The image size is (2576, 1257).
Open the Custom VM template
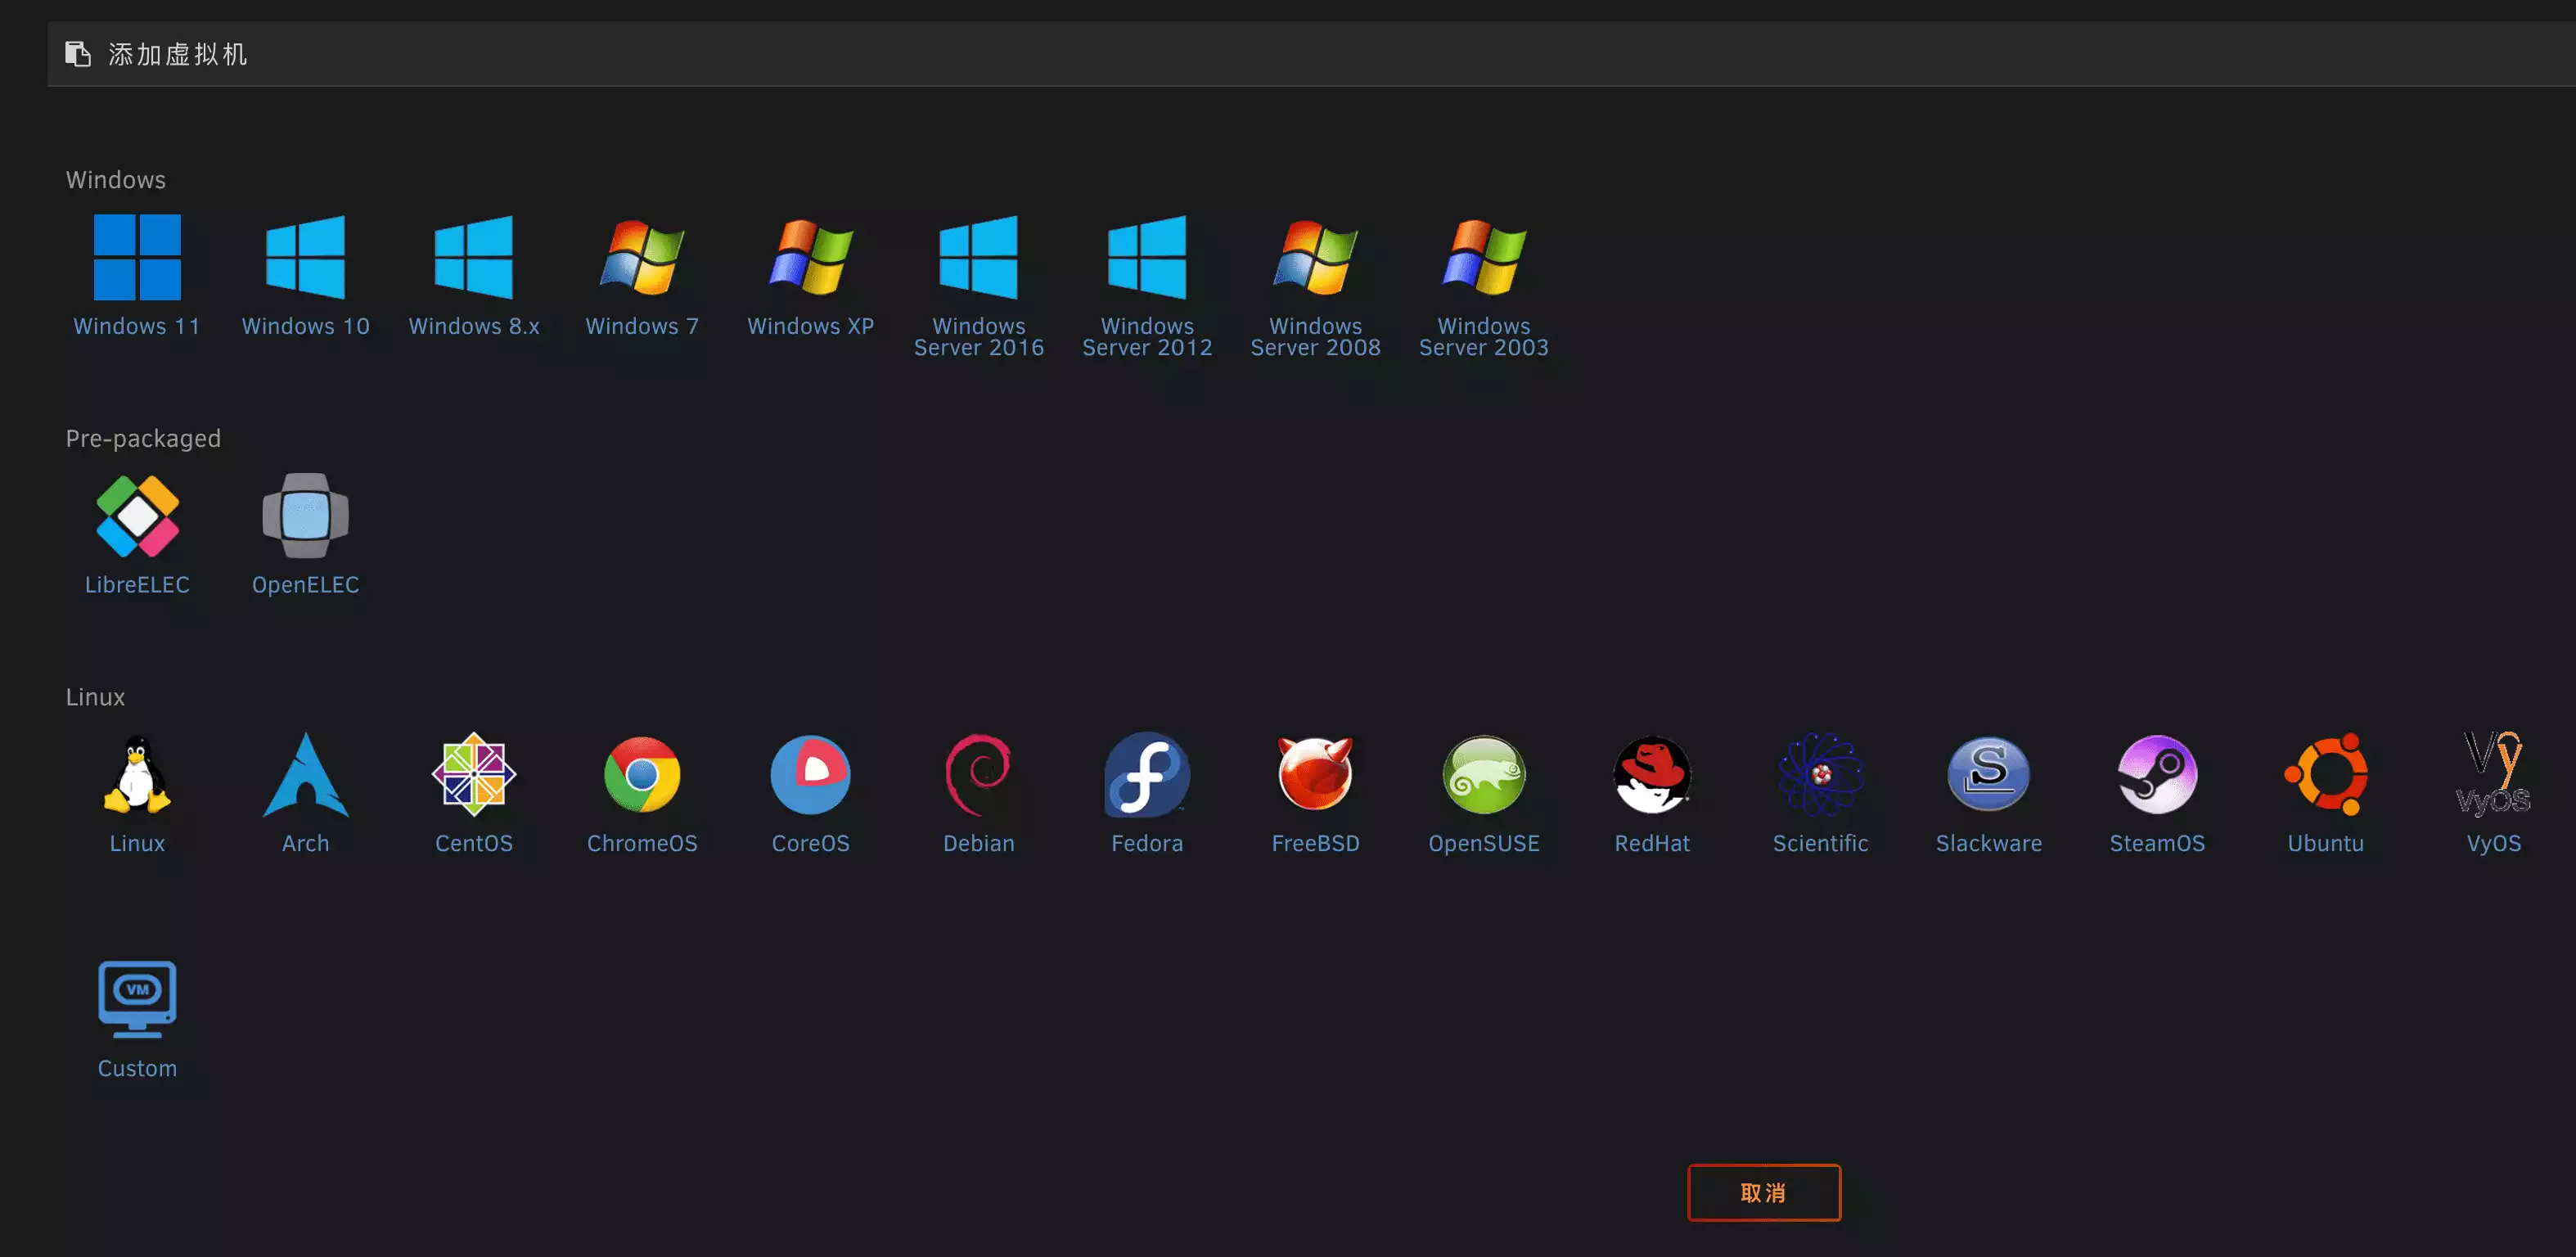(x=137, y=1000)
